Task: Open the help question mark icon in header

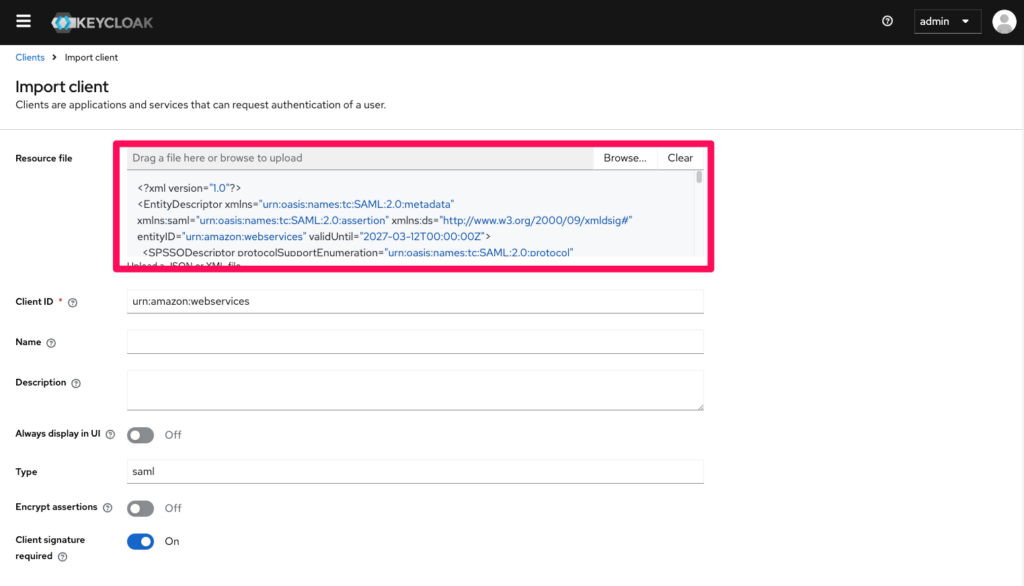Action: point(887,22)
